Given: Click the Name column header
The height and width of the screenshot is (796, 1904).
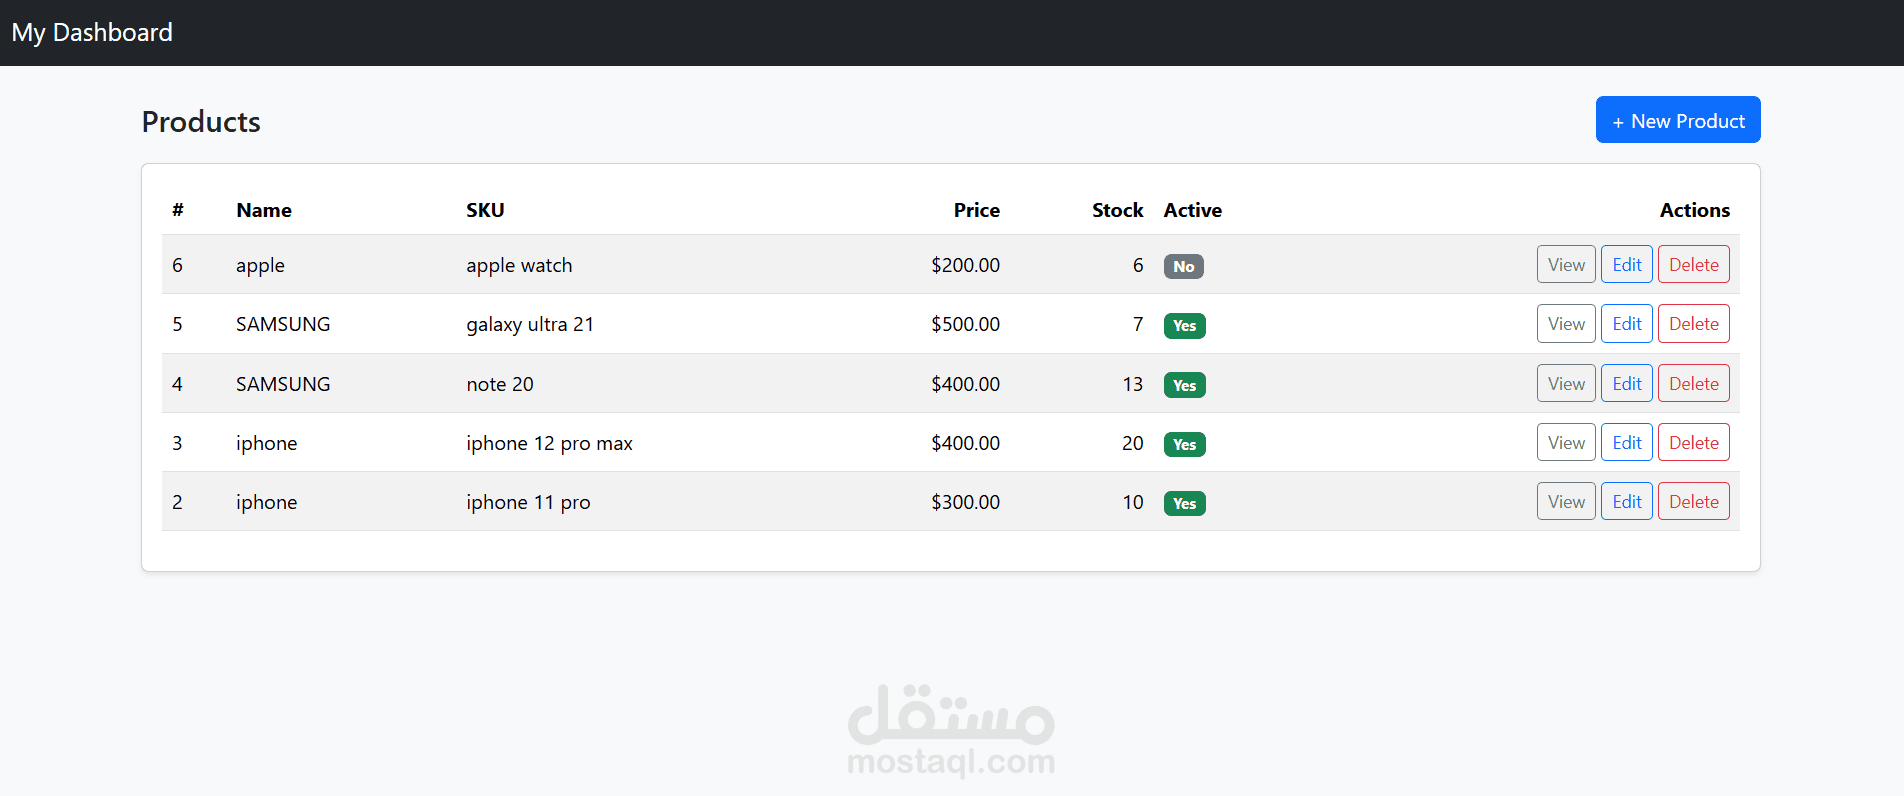Looking at the screenshot, I should [x=264, y=210].
